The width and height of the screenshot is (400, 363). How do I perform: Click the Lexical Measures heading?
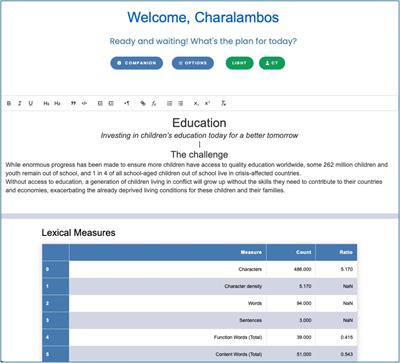78,233
